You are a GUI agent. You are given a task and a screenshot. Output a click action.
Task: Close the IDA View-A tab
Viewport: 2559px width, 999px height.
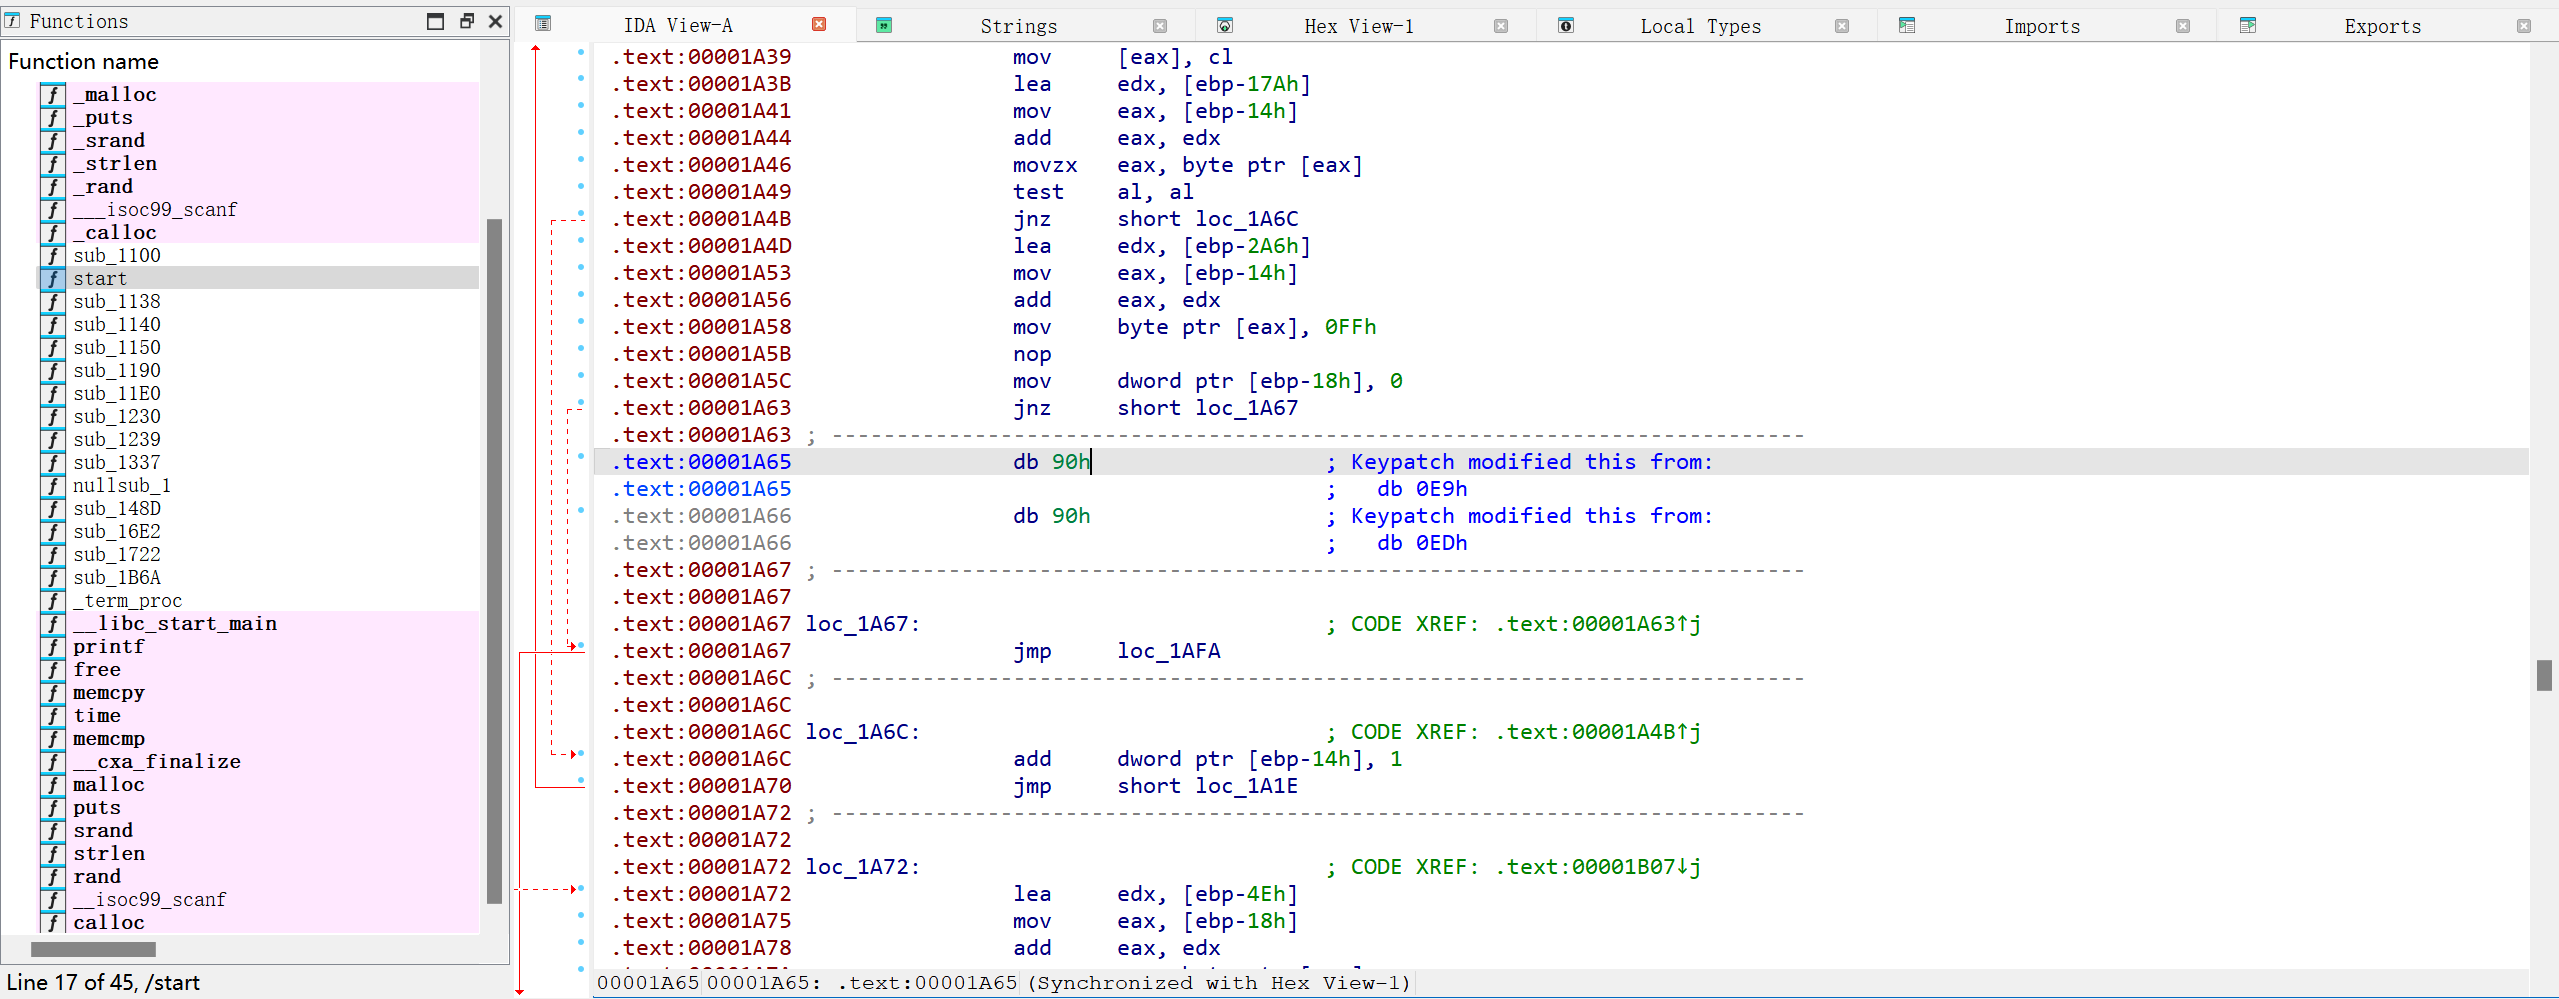[819, 25]
